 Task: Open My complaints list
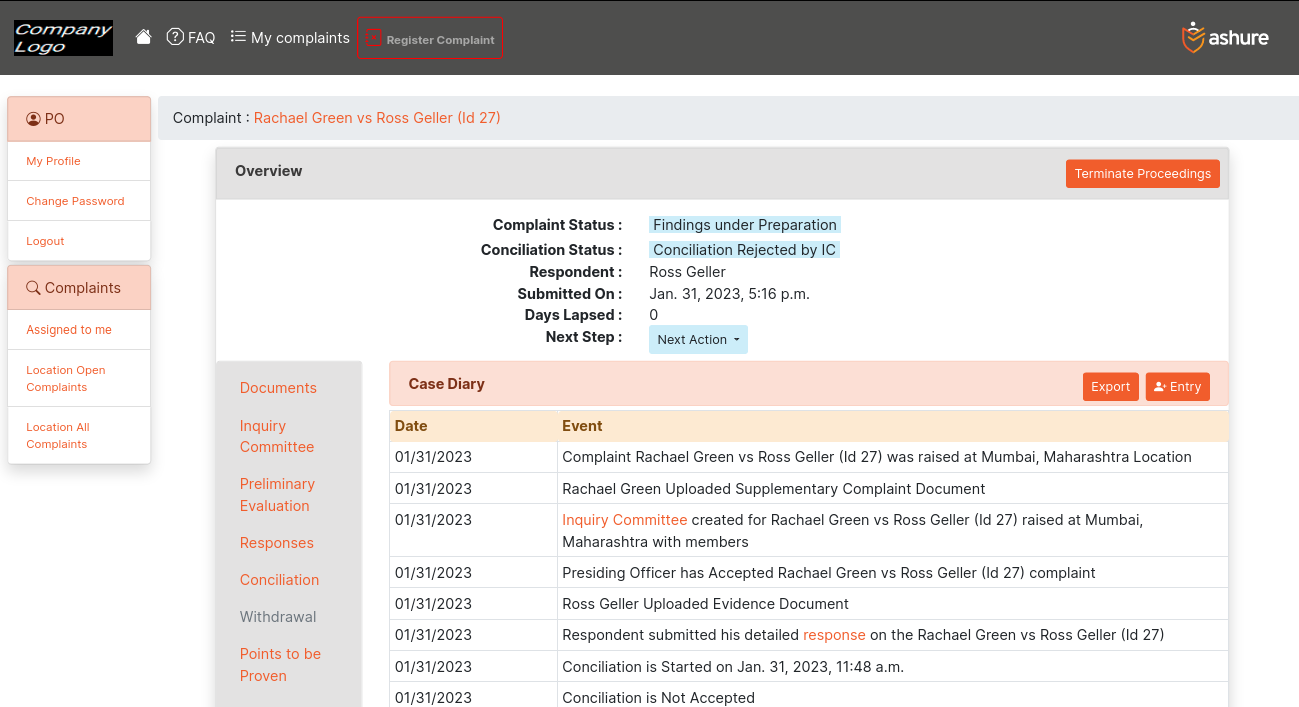click(x=290, y=37)
